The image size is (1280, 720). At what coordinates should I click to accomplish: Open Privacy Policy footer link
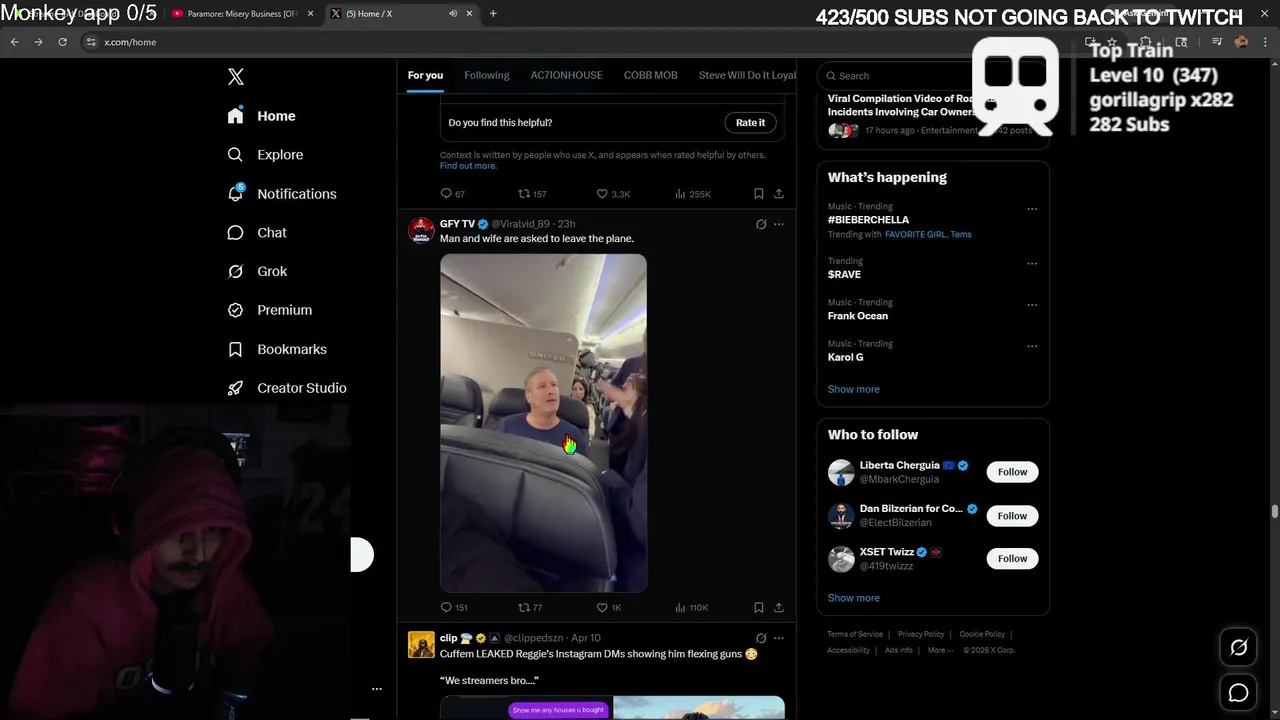pyautogui.click(x=921, y=634)
